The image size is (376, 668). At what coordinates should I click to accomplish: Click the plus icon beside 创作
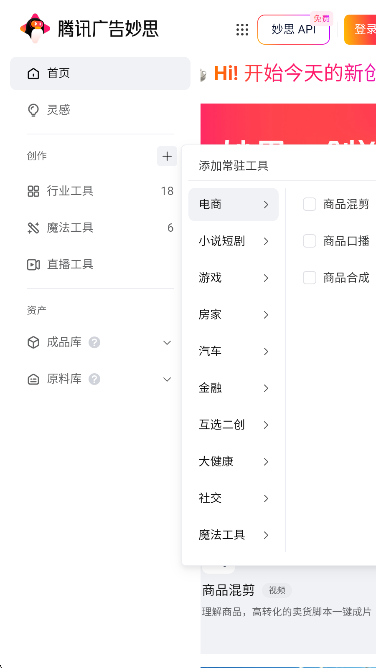click(167, 156)
